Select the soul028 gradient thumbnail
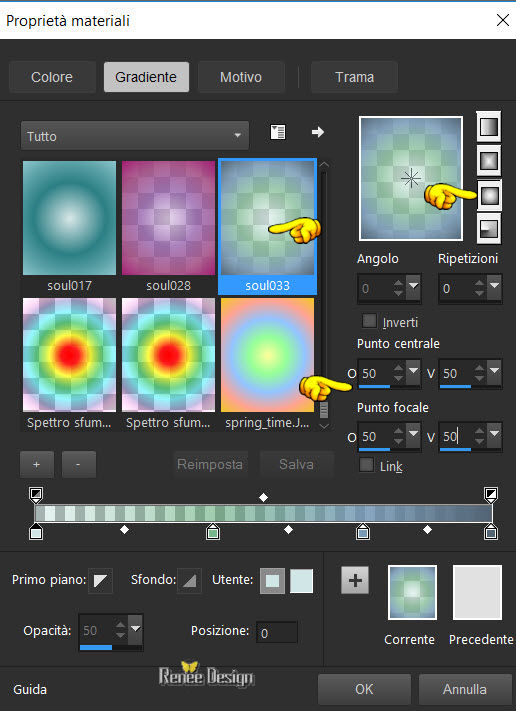This screenshot has height=711, width=516. click(168, 226)
